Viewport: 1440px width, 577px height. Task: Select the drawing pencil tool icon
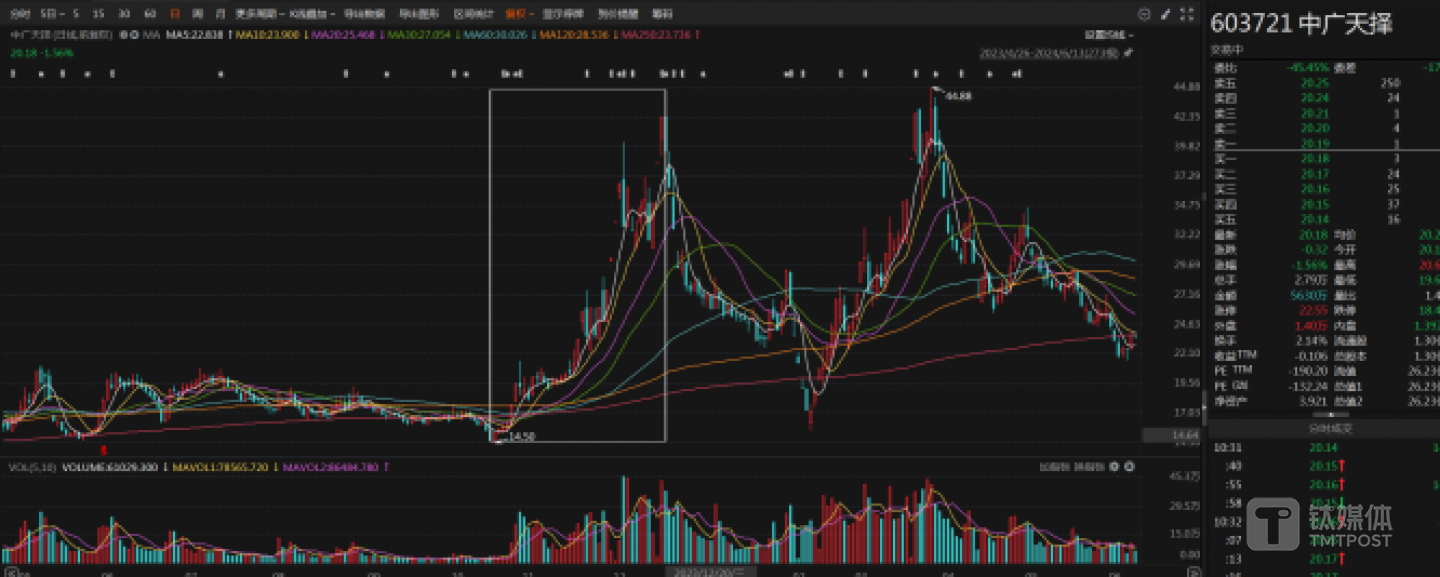click(1166, 14)
